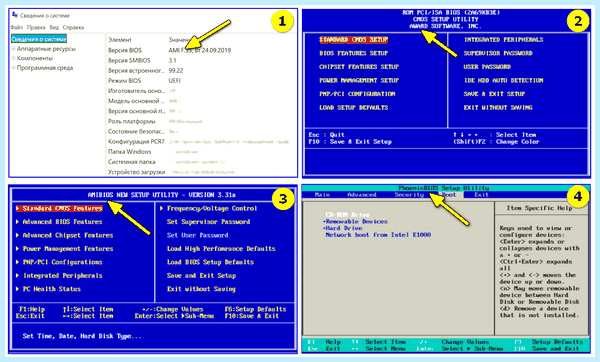Select Exit Without Saving in Award BIOS
The width and height of the screenshot is (600, 362).
498,108
